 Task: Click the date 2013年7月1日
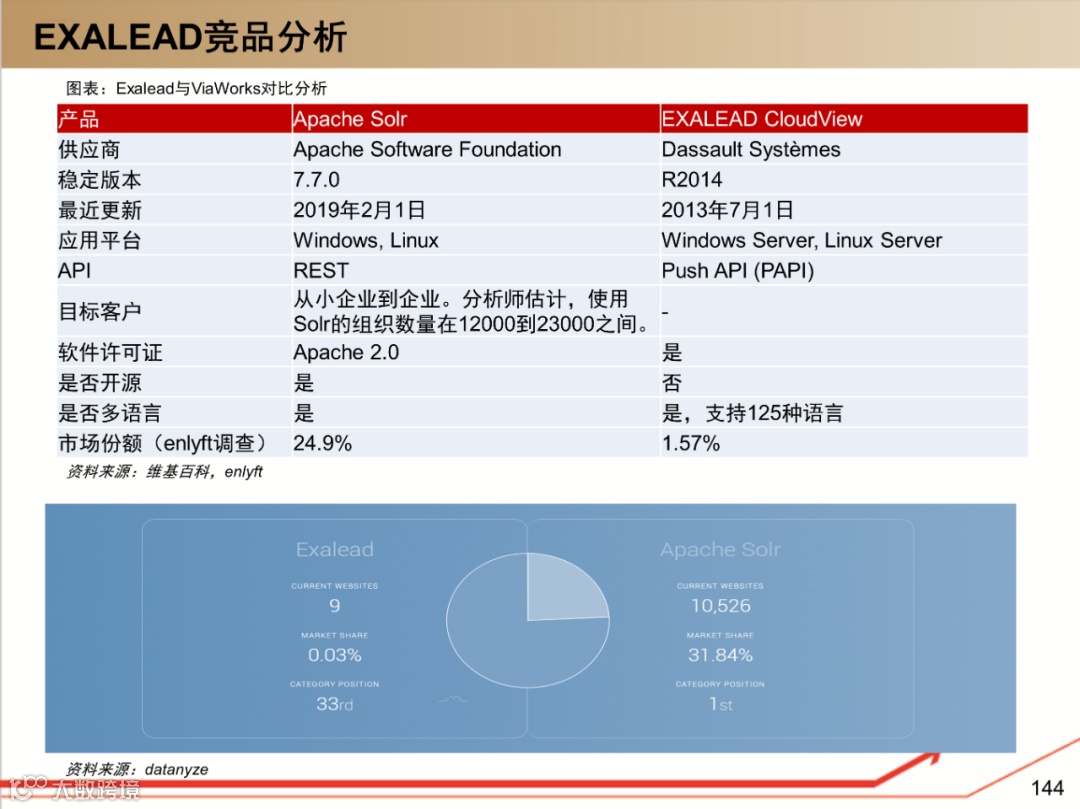(x=727, y=210)
